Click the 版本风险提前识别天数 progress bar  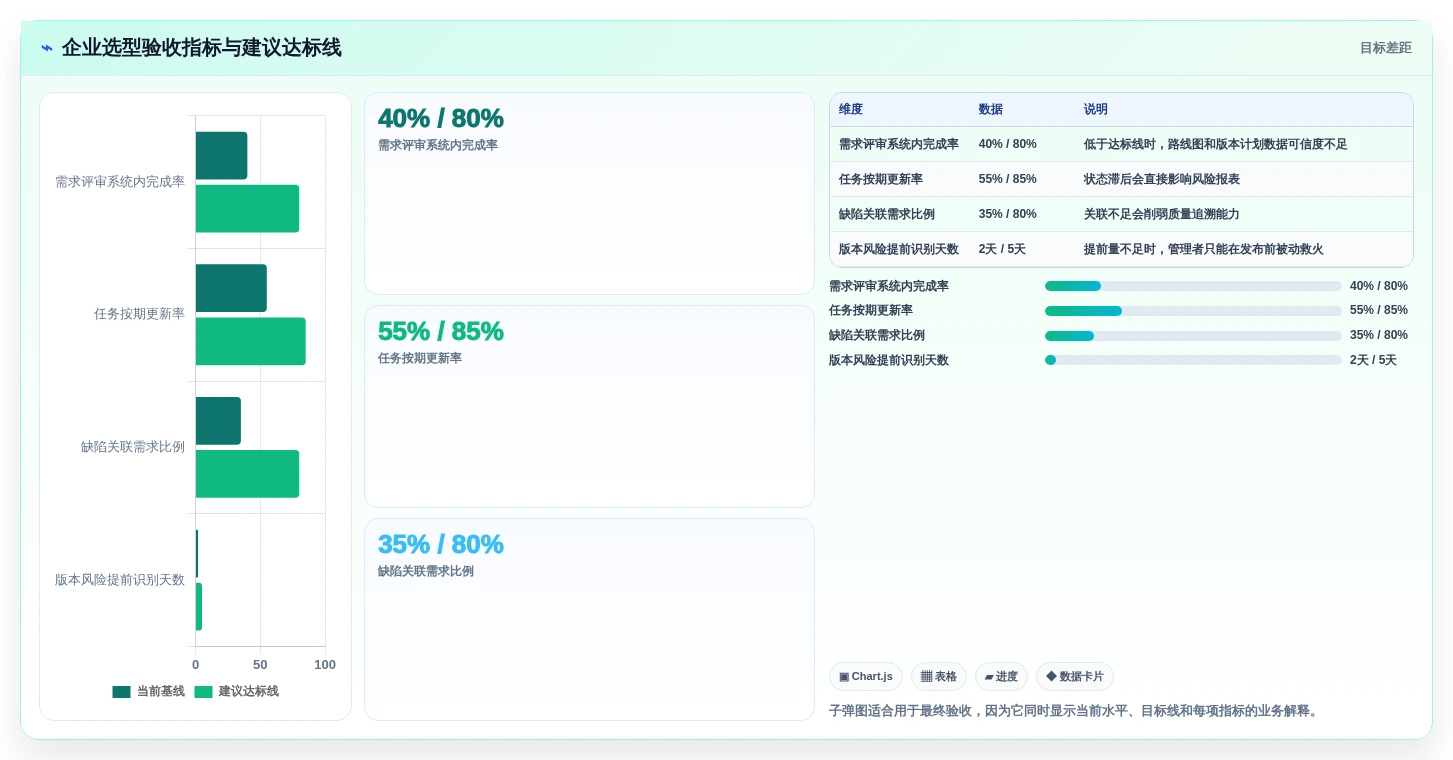pyautogui.click(x=1193, y=360)
